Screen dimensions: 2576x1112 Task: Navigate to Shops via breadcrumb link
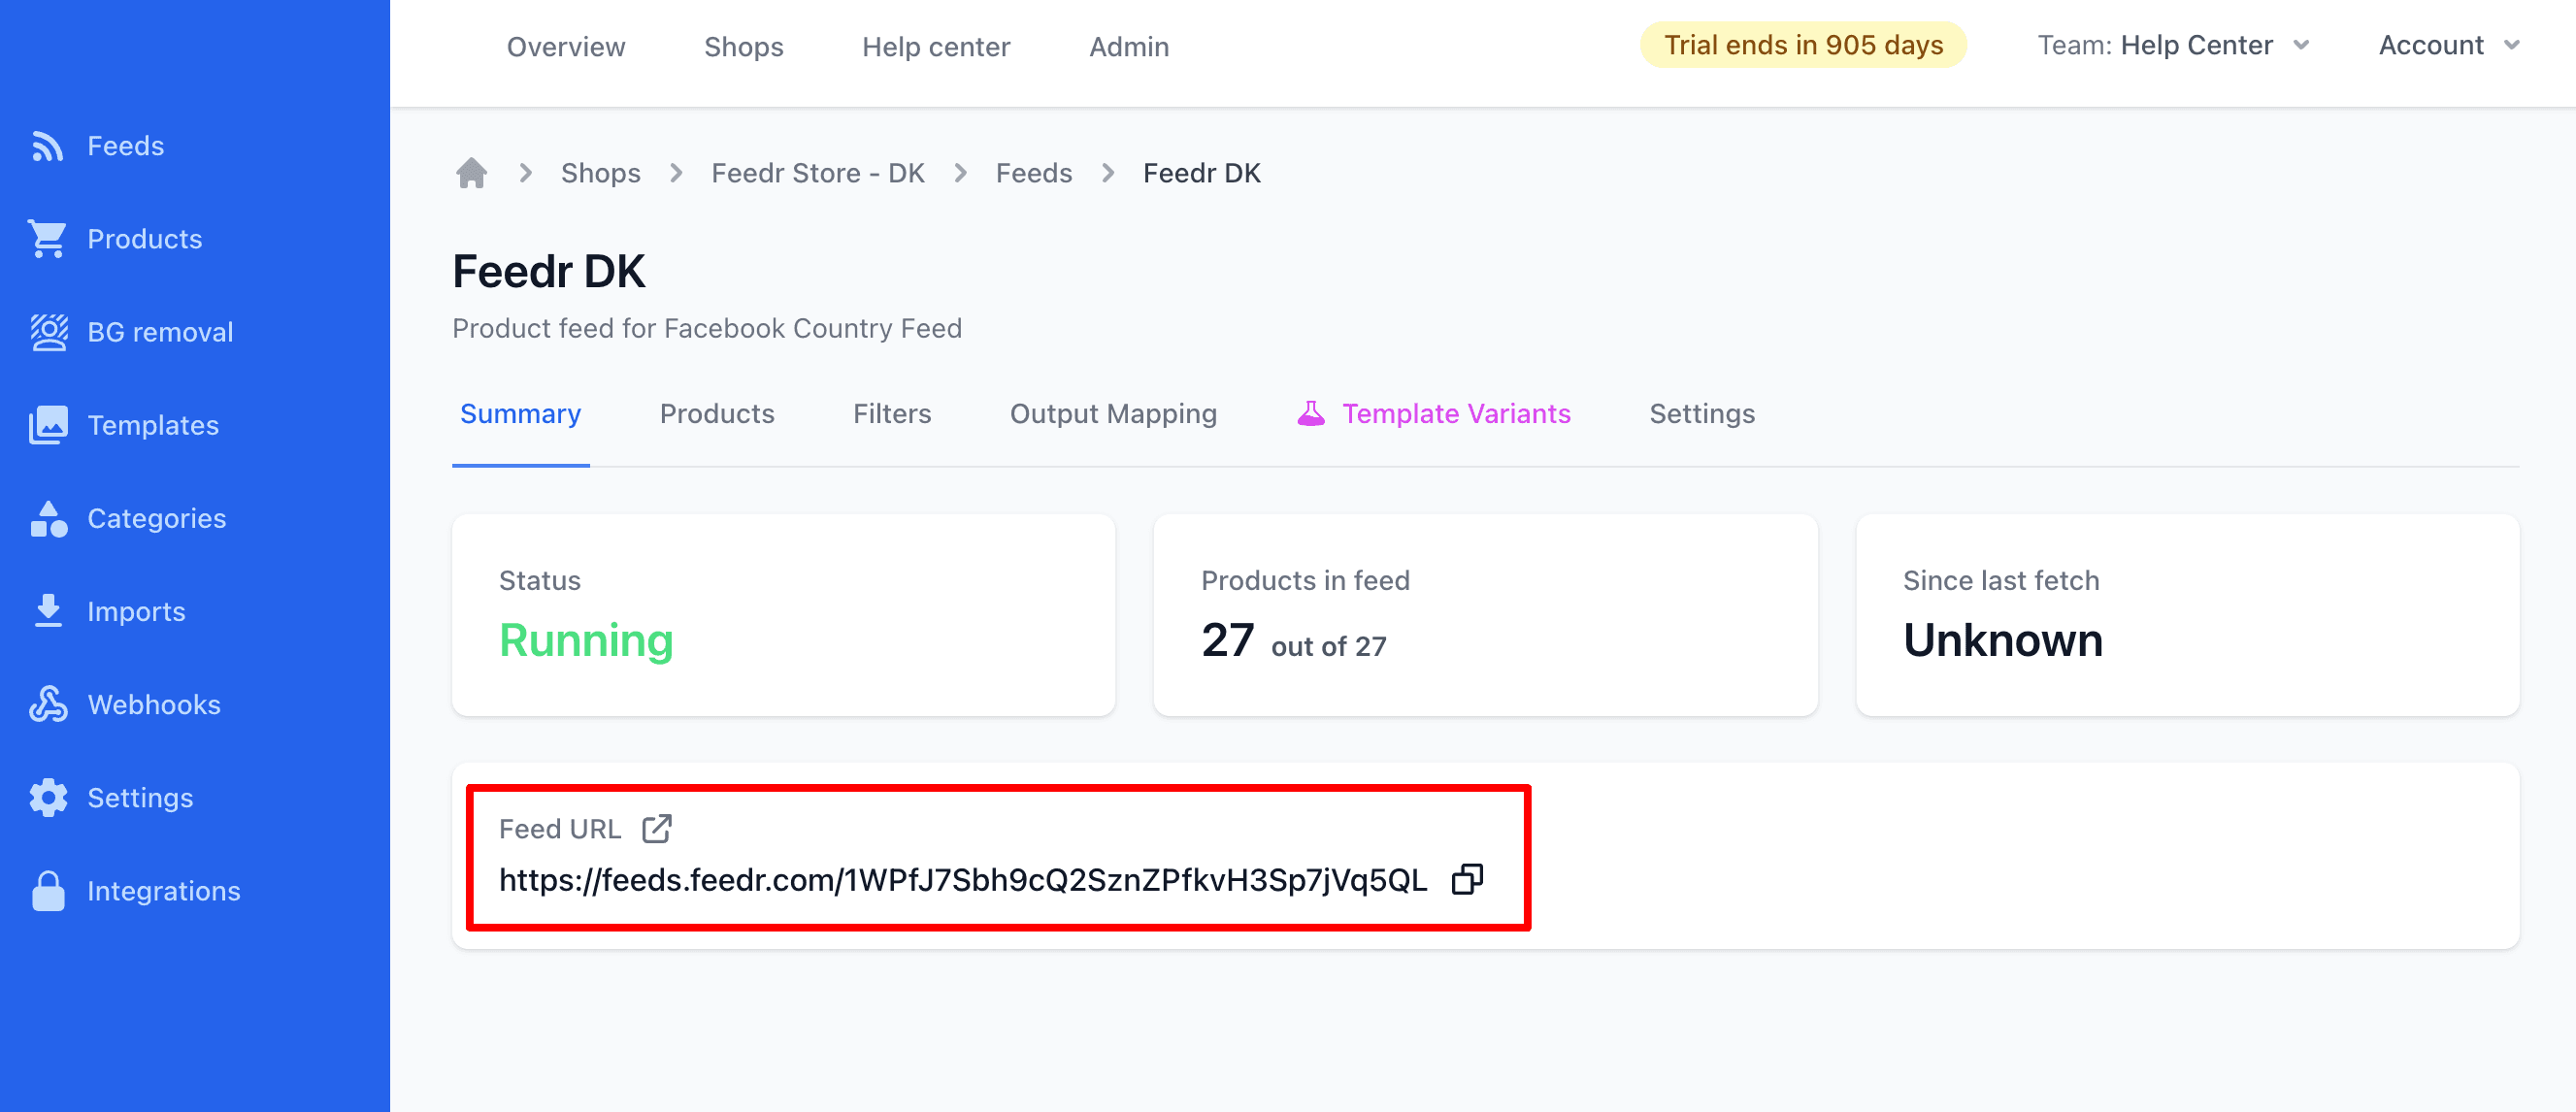(601, 172)
